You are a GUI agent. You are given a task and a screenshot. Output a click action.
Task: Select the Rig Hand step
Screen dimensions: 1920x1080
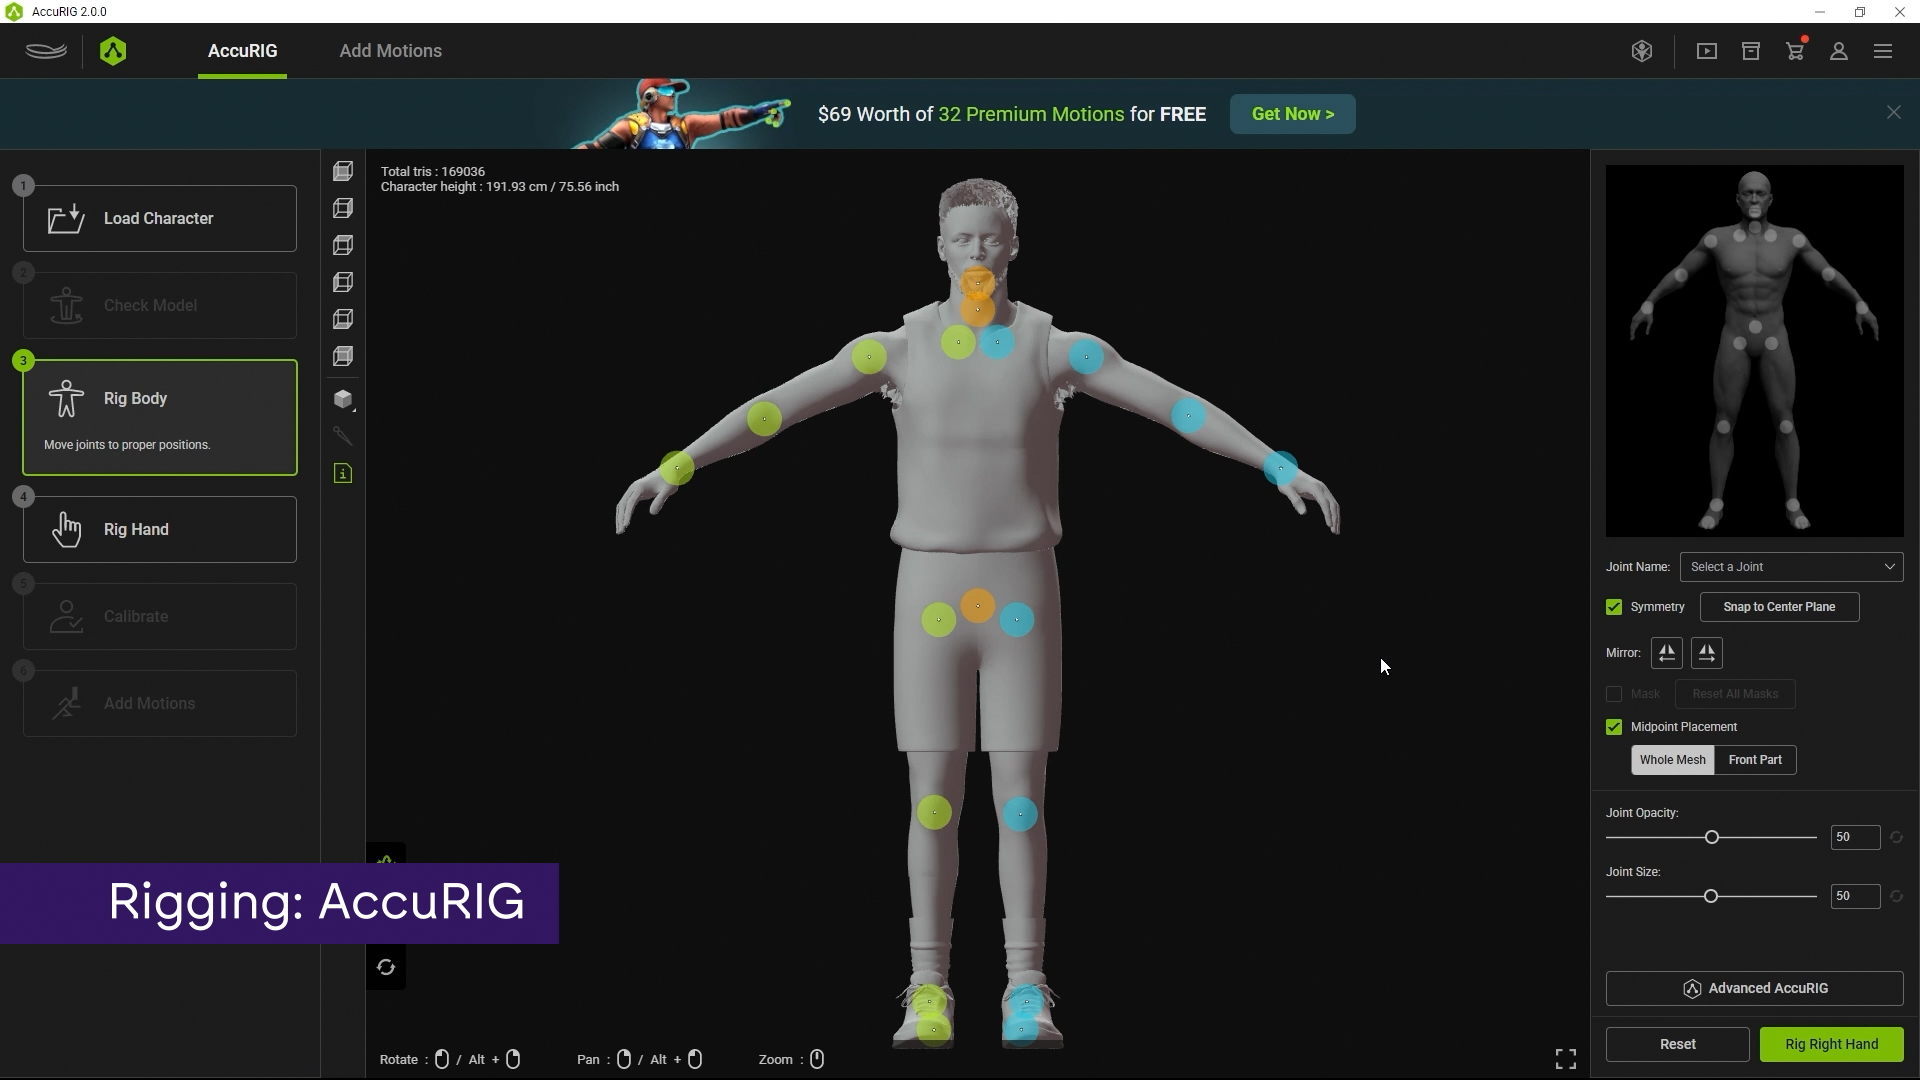pos(160,530)
